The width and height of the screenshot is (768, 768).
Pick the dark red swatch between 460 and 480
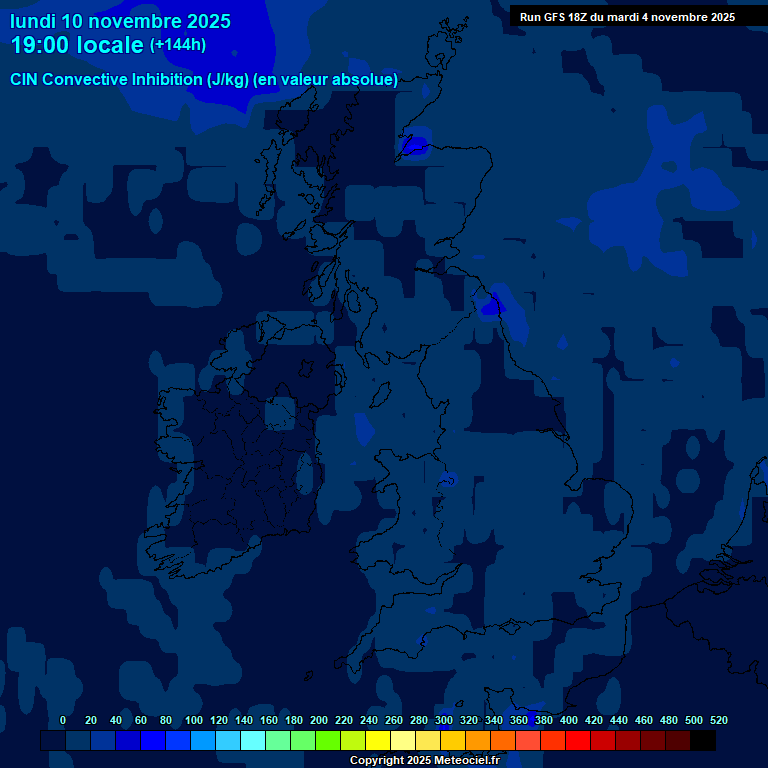652,740
